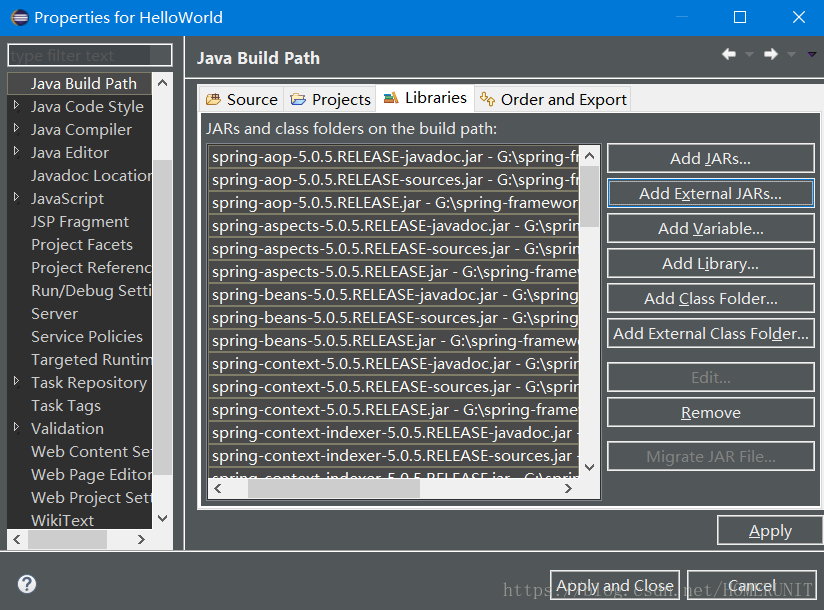Click the Add Variable... button
Screen dimensions: 824x610
tap(710, 229)
